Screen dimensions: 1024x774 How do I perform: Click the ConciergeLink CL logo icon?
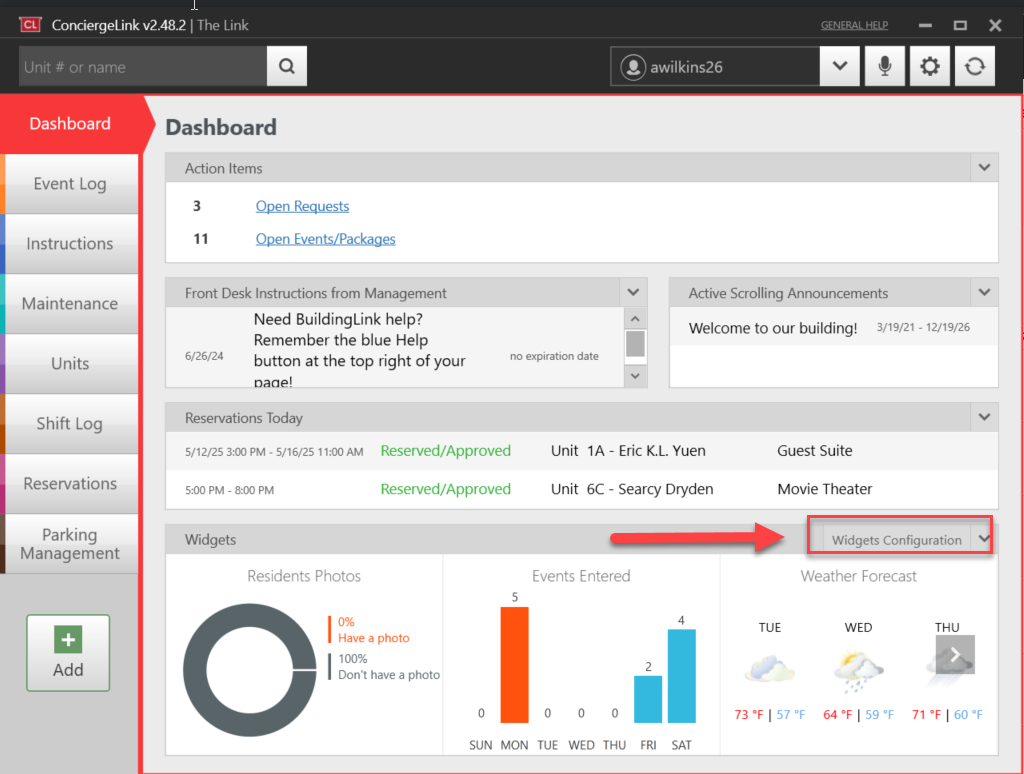coord(30,25)
